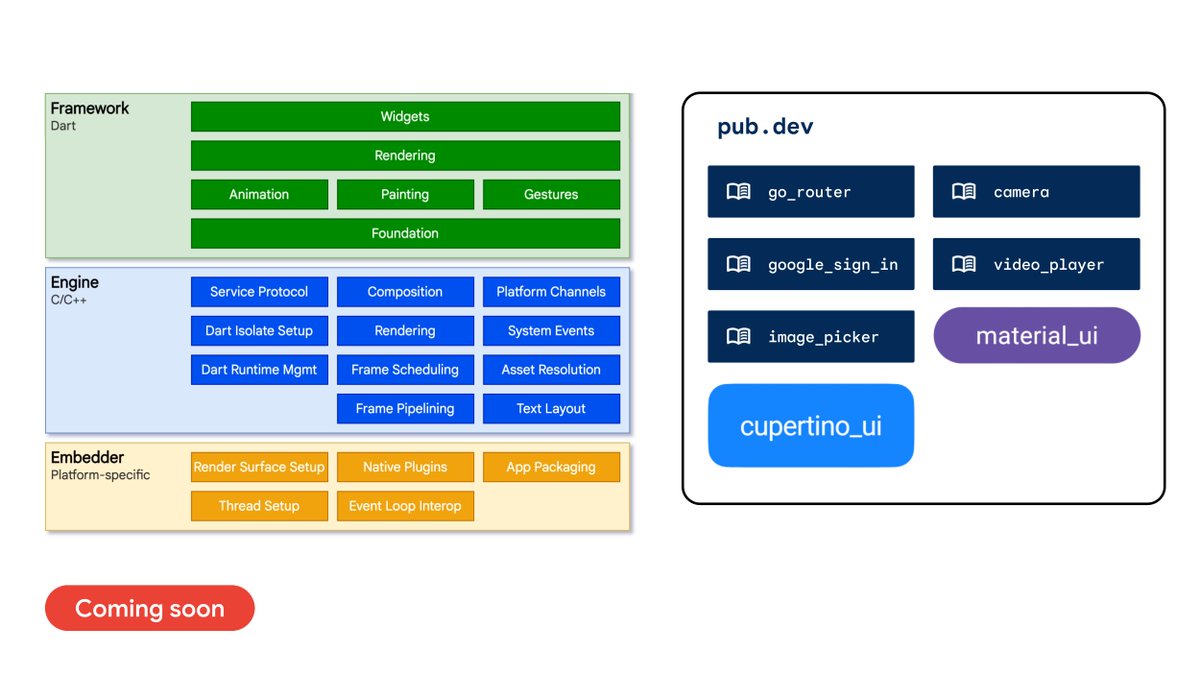
Task: Click the book icon beside google_sign_in
Action: point(738,265)
